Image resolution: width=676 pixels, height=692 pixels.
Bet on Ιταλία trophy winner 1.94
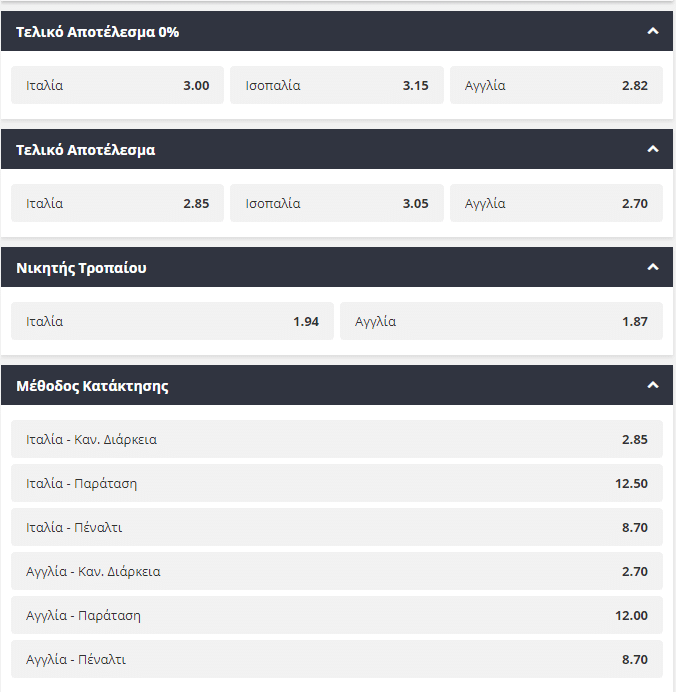[172, 321]
